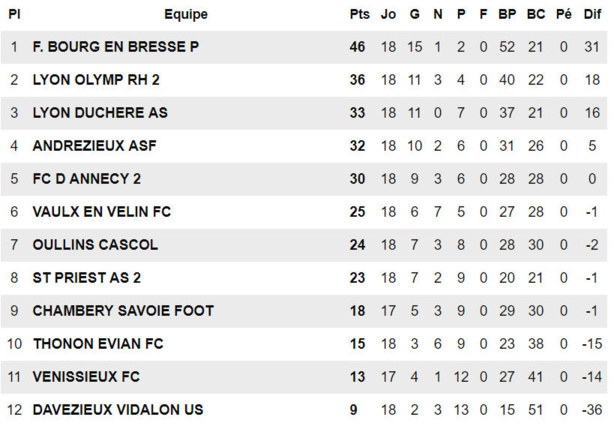This screenshot has height=426, width=614.
Task: Select VAULX EN VELIN FC team
Action: [101, 212]
